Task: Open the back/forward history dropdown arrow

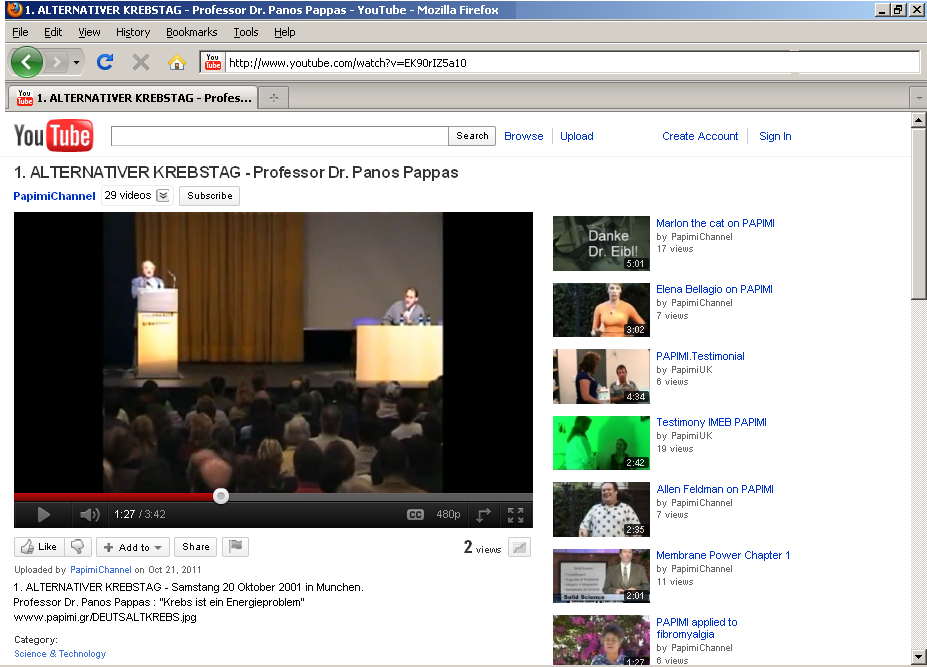Action: click(76, 61)
